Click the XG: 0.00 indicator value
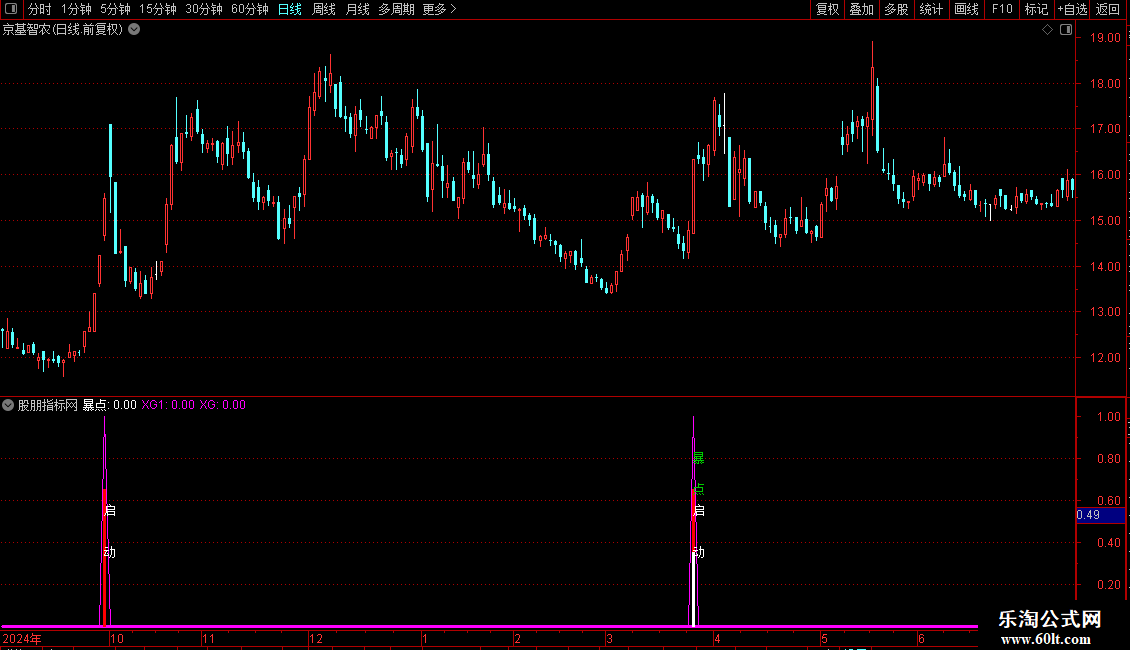 tap(223, 405)
